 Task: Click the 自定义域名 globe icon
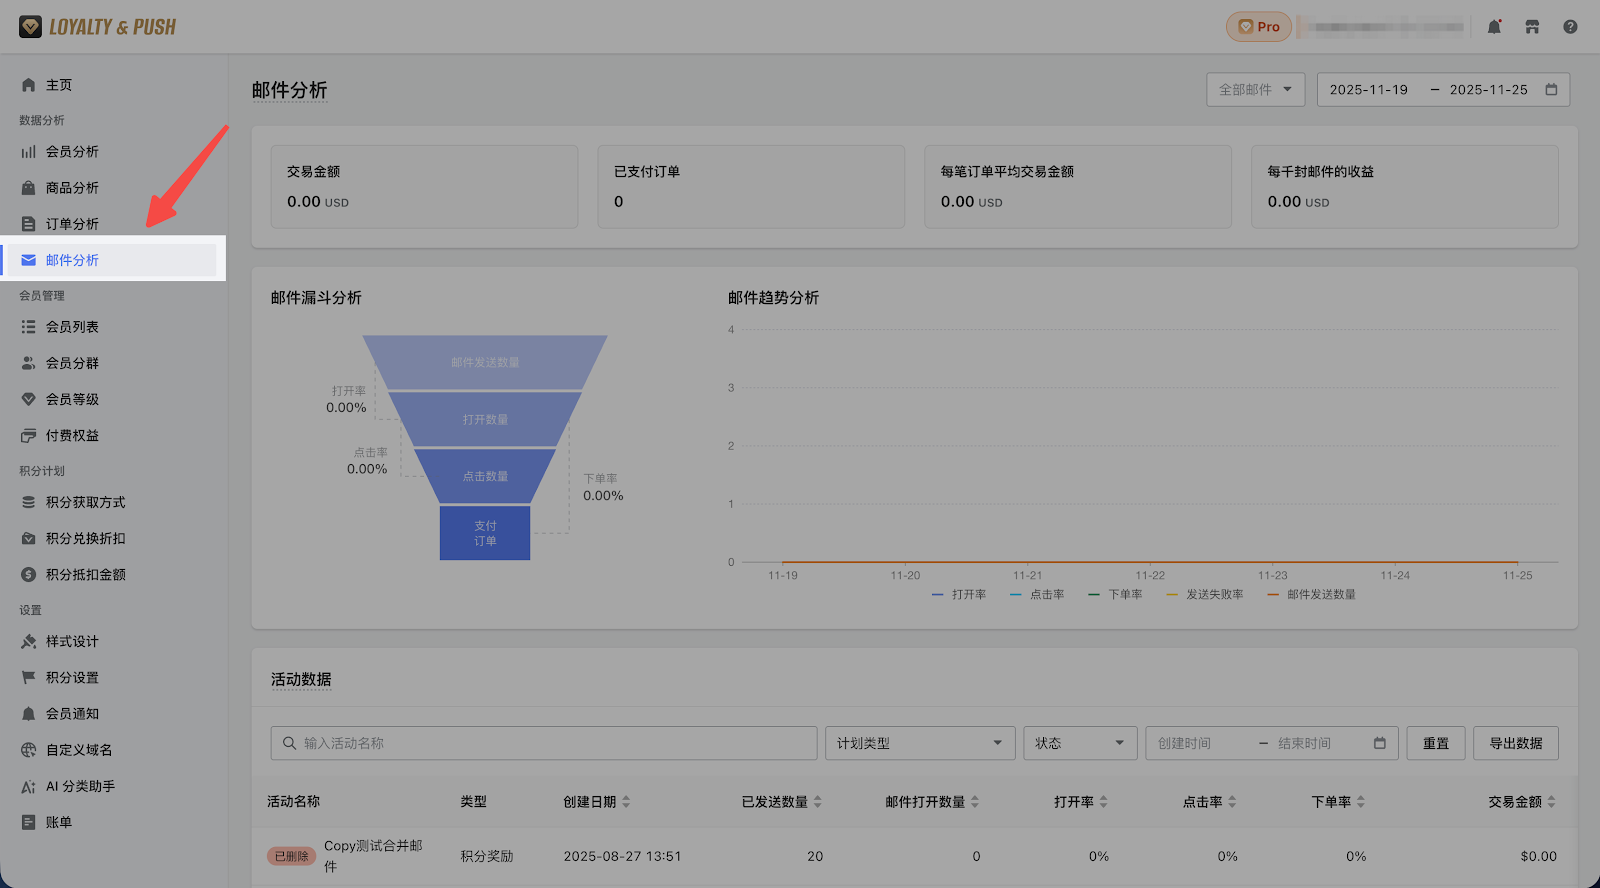point(29,750)
